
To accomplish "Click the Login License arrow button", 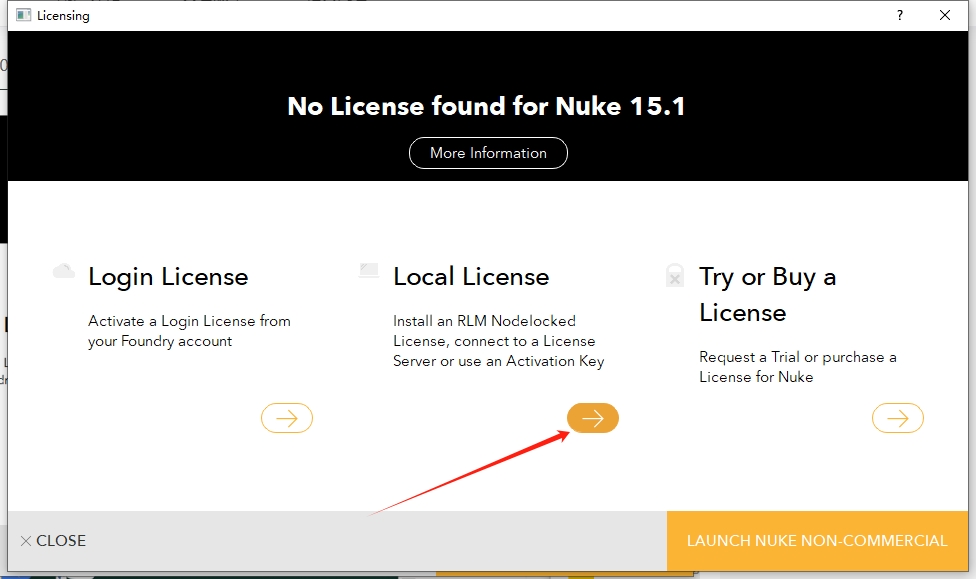I will coord(287,418).
